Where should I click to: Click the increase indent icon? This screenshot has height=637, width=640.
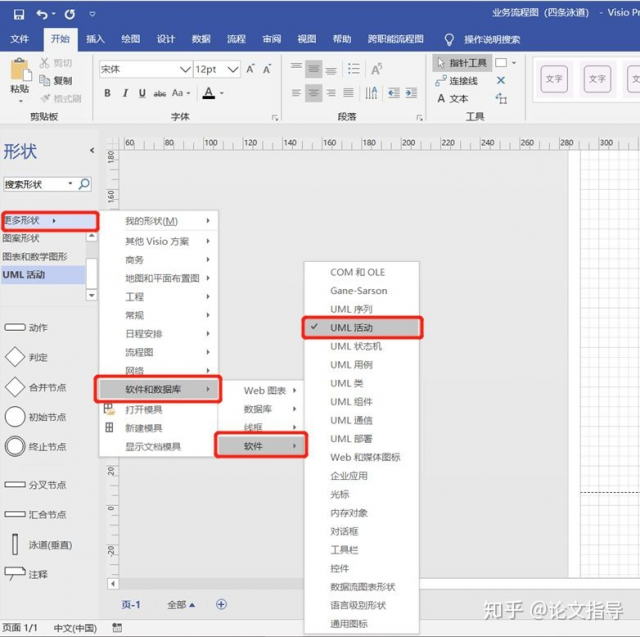411,93
